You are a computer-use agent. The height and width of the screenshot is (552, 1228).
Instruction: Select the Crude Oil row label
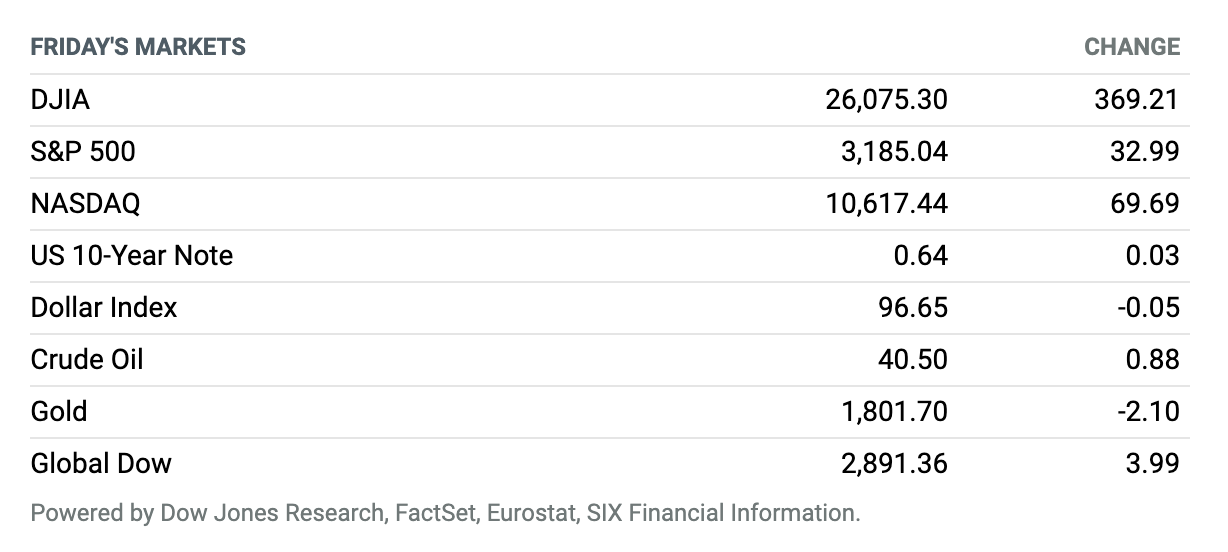point(87,359)
